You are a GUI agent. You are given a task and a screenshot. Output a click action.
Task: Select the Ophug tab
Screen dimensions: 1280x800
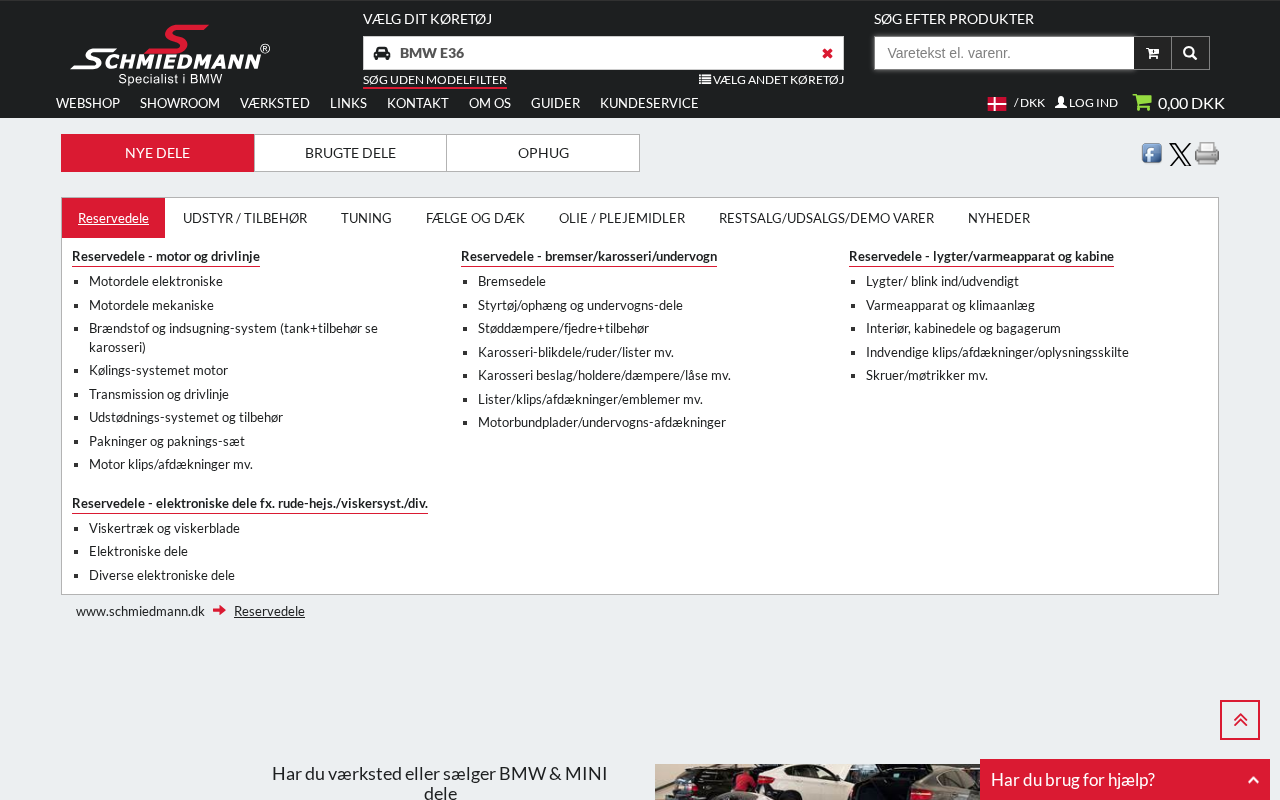(x=543, y=153)
